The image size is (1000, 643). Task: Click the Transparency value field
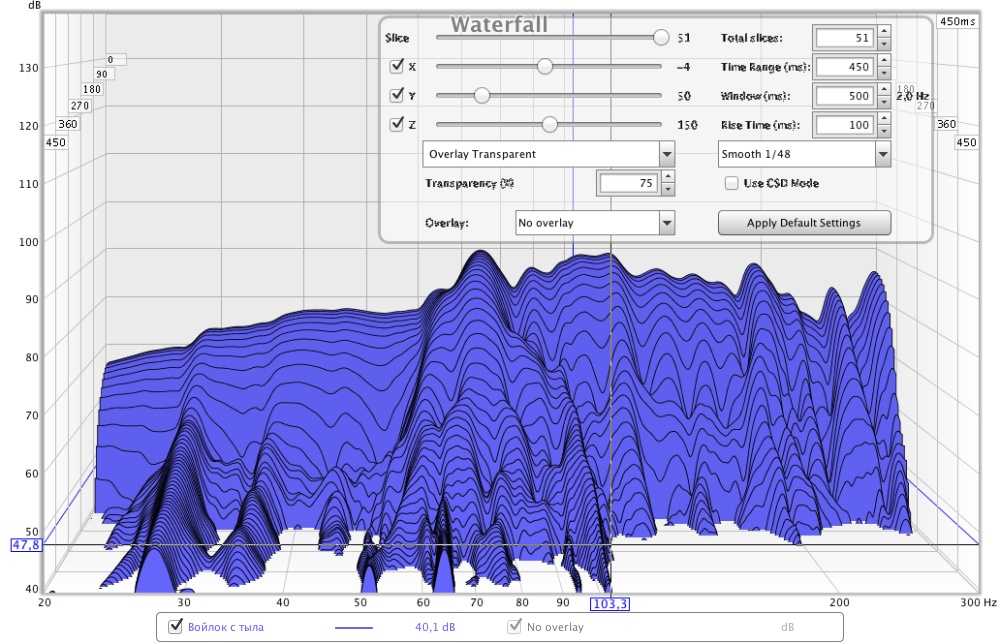pyautogui.click(x=627, y=184)
